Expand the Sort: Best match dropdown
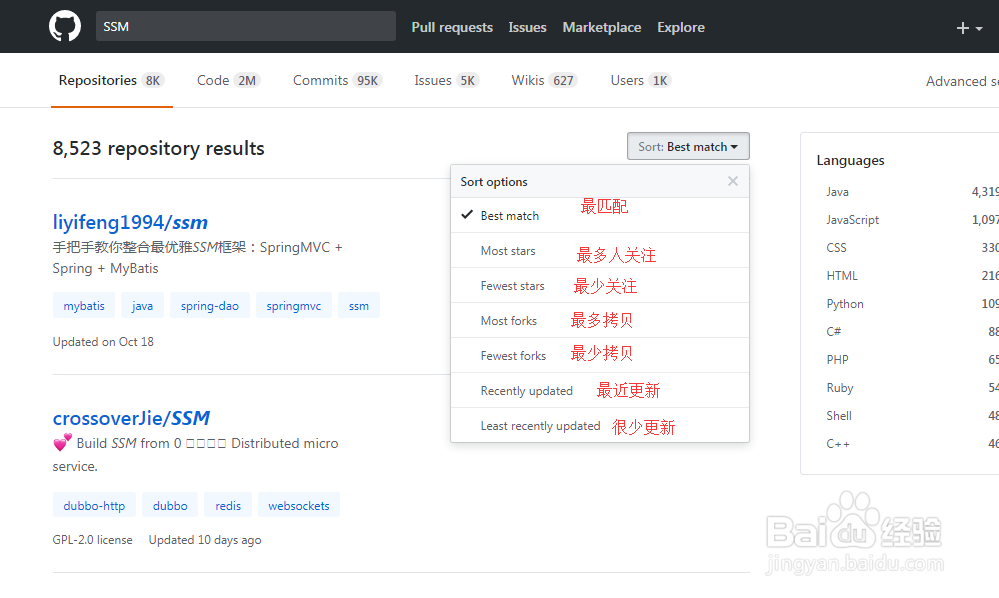The height and width of the screenshot is (598, 999). tap(688, 147)
